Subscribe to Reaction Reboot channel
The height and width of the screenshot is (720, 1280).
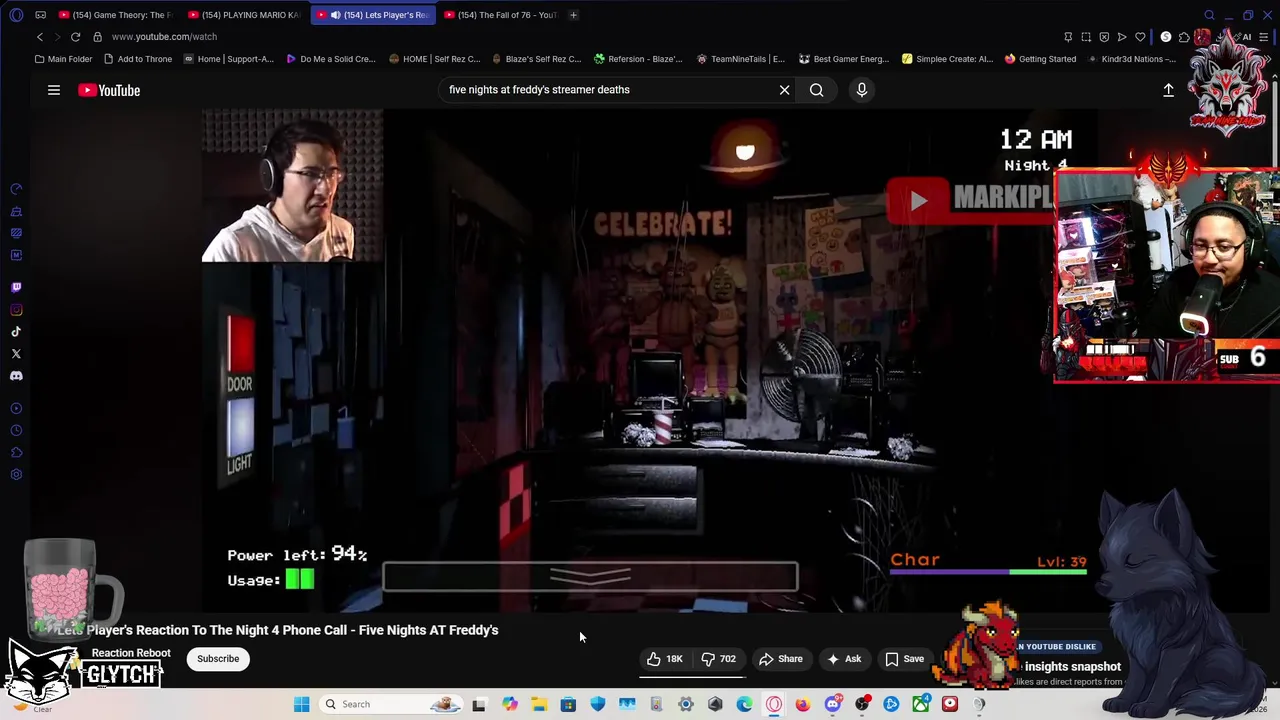pos(218,659)
